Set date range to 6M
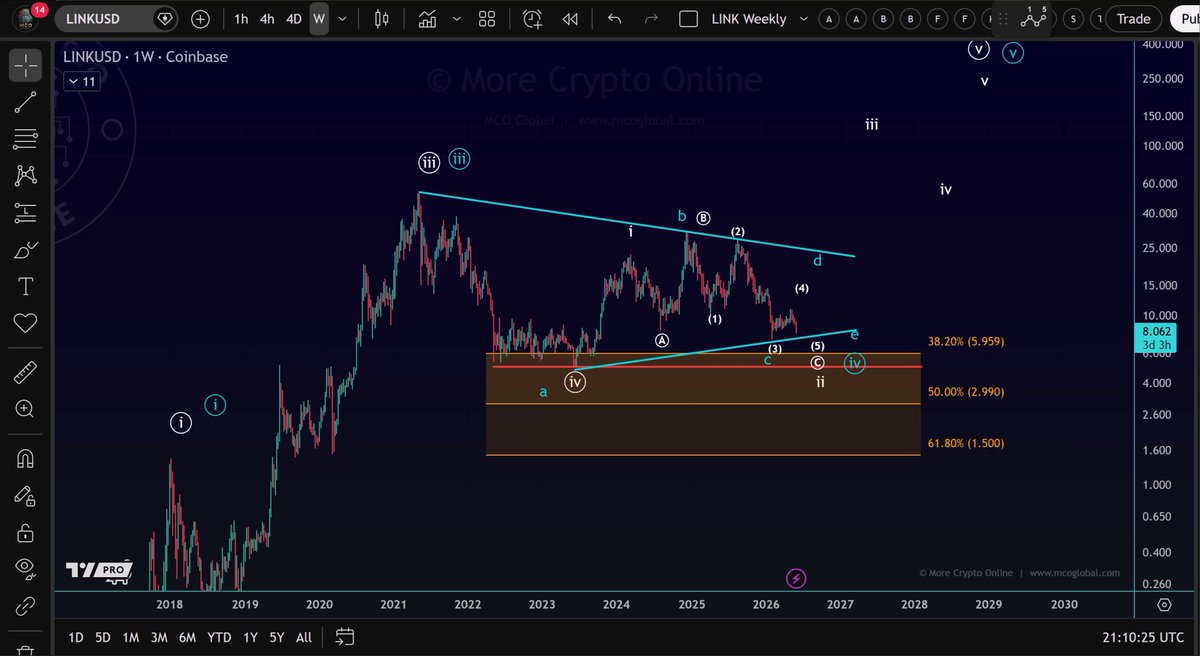The width and height of the screenshot is (1200, 656). click(x=187, y=637)
